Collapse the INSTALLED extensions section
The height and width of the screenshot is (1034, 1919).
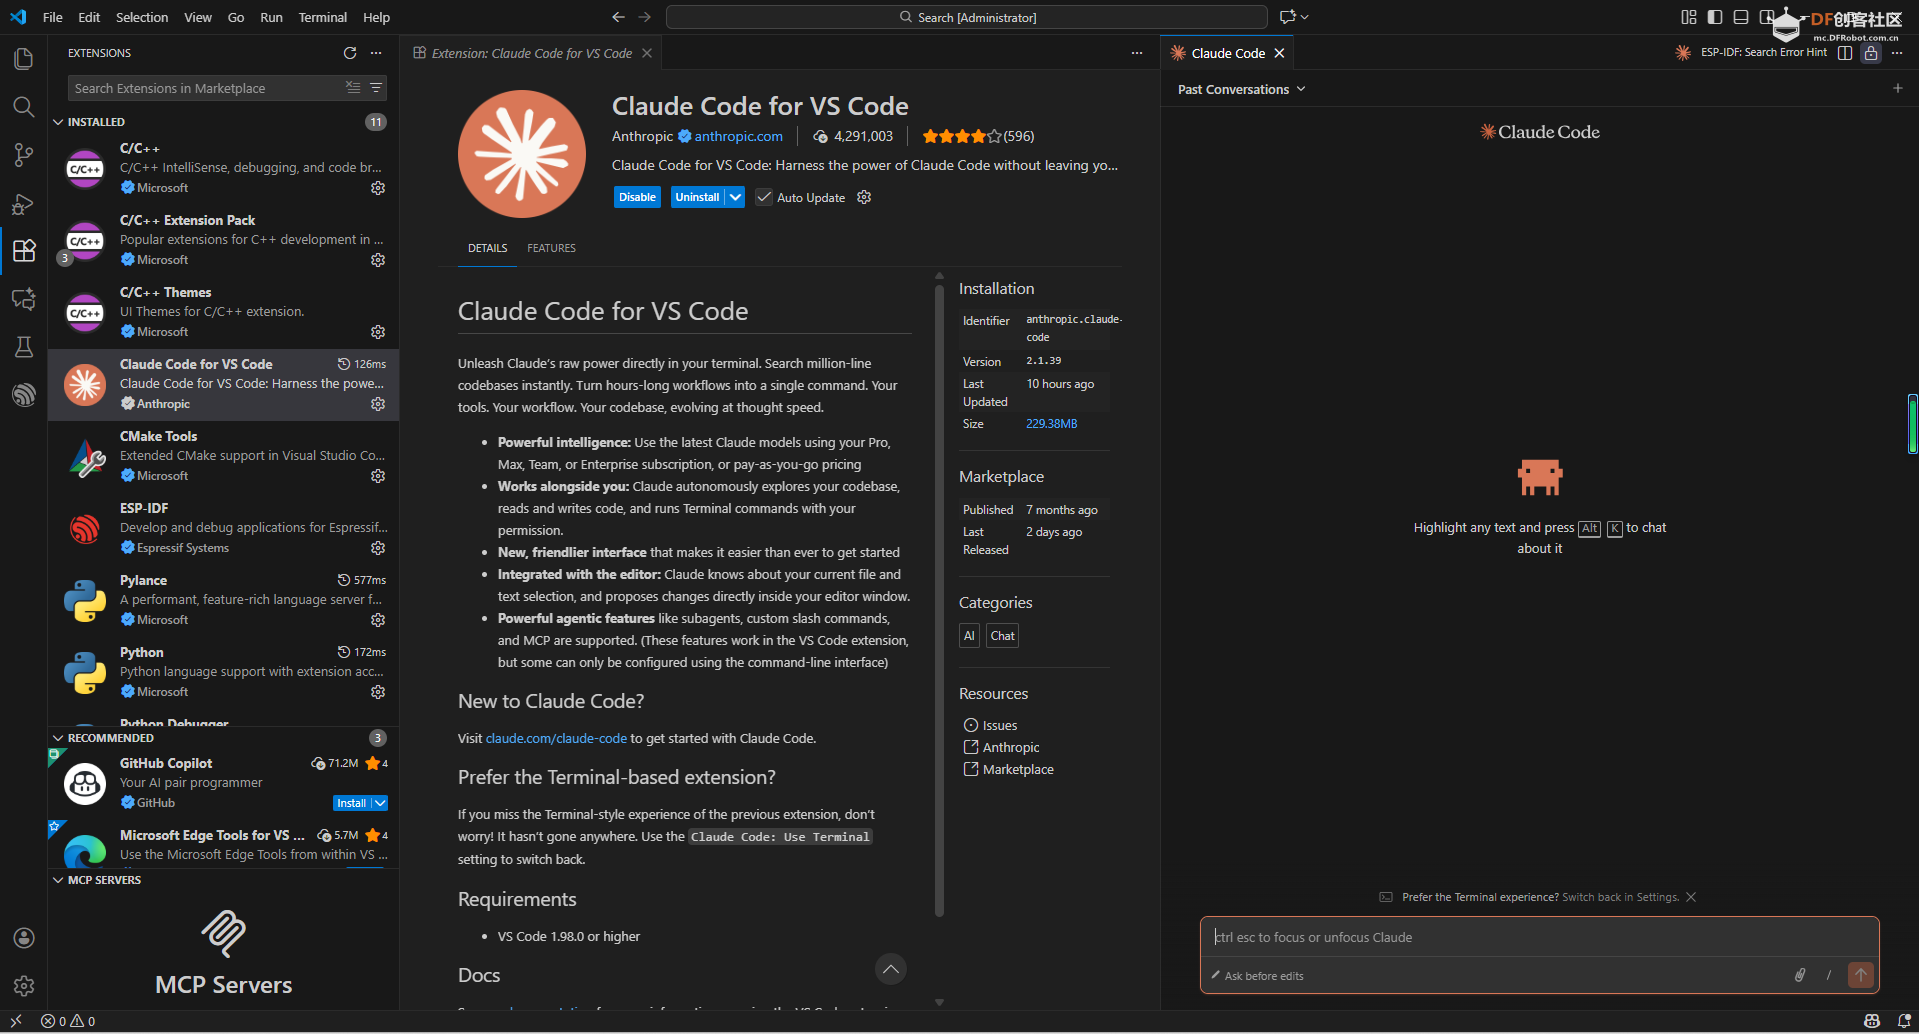(x=59, y=121)
